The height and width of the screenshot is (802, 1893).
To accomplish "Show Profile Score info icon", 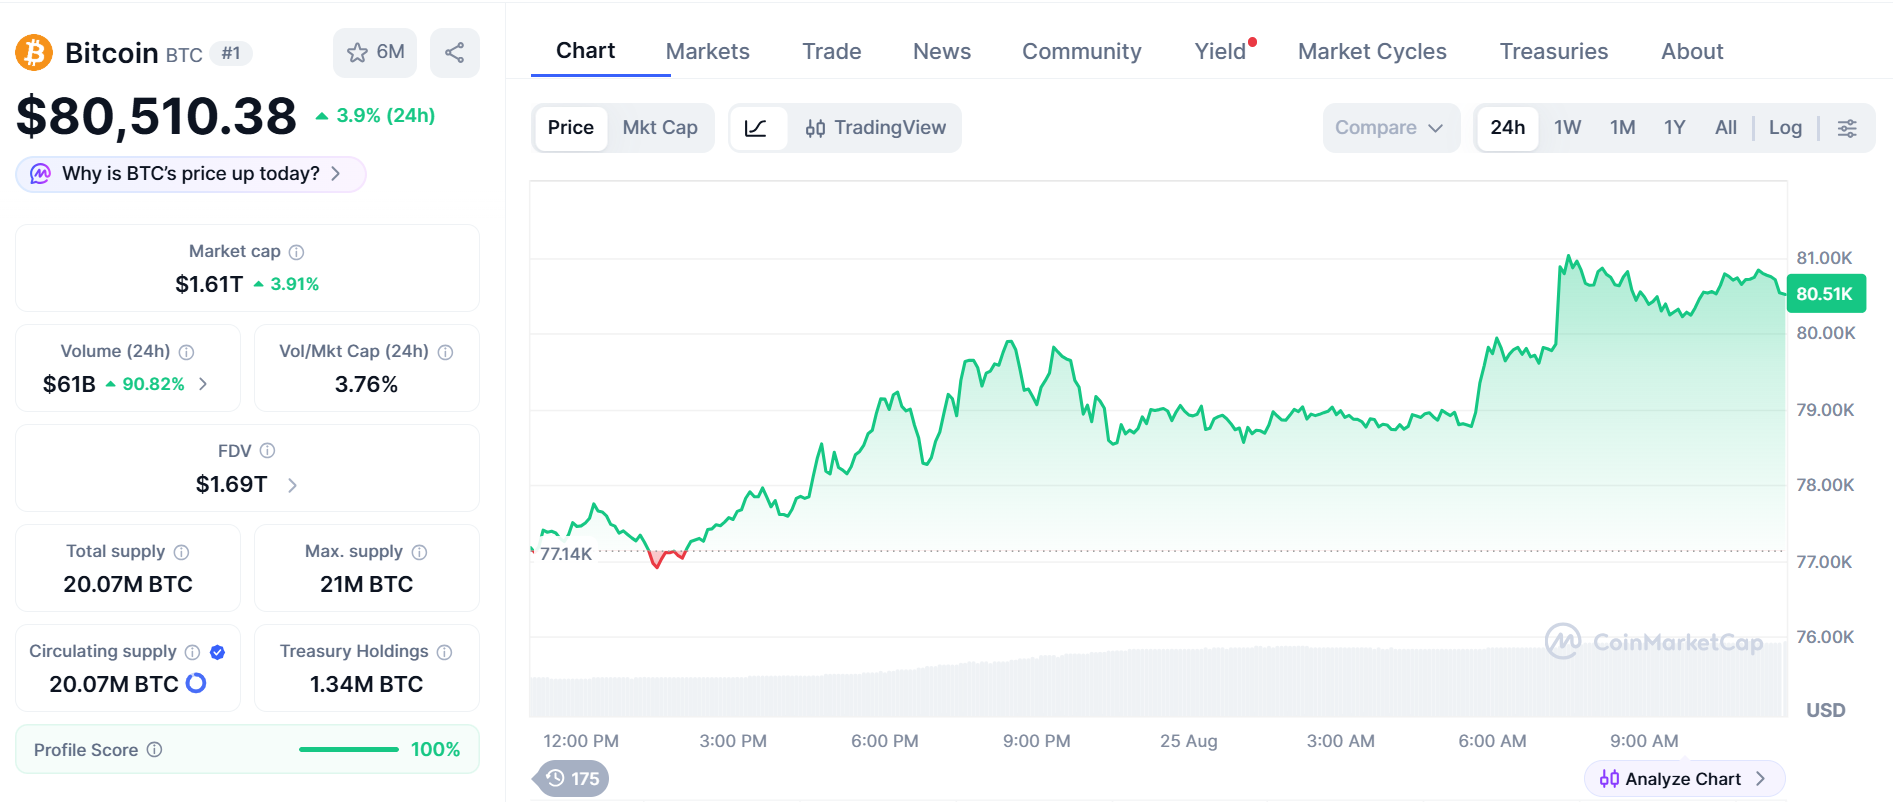I will (154, 750).
